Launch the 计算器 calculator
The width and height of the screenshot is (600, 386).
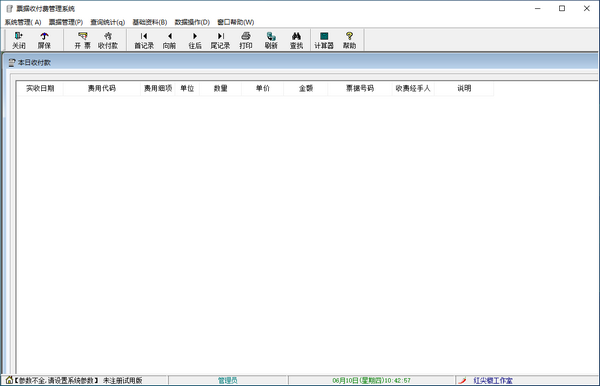[x=324, y=40]
